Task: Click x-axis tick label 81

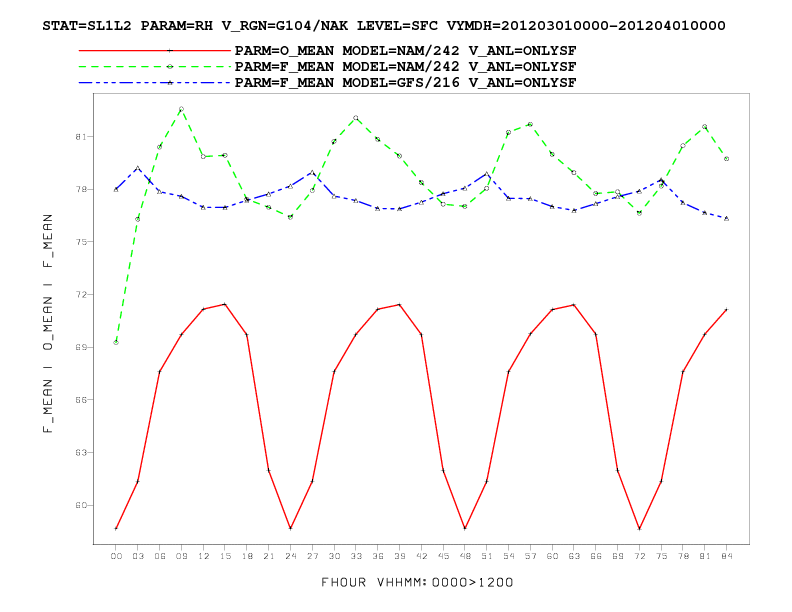Action: pyautogui.click(x=705, y=556)
